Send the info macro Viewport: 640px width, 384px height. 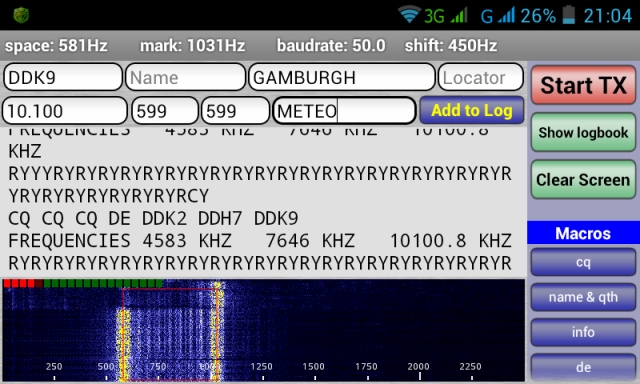[x=583, y=332]
